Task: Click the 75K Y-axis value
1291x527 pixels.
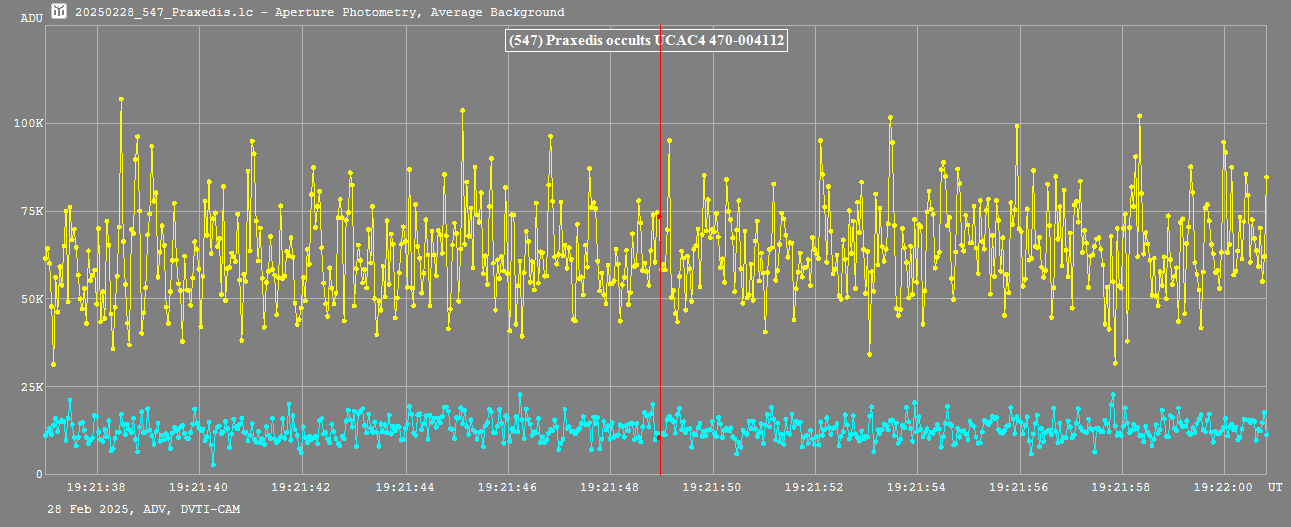Action: (x=31, y=212)
